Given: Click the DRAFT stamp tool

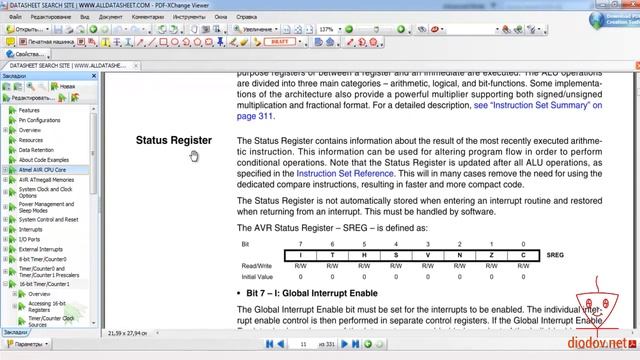Looking at the screenshot, I should coord(280,42).
